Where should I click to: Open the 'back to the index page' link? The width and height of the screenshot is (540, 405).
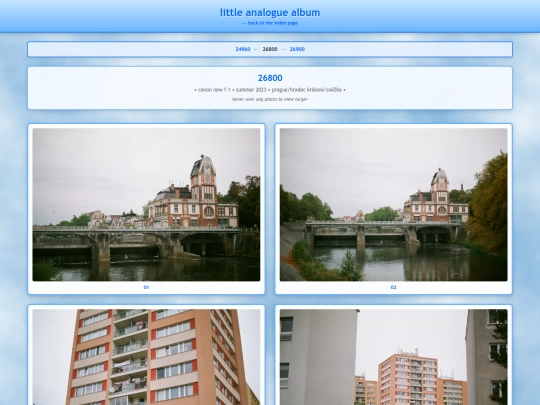click(270, 23)
